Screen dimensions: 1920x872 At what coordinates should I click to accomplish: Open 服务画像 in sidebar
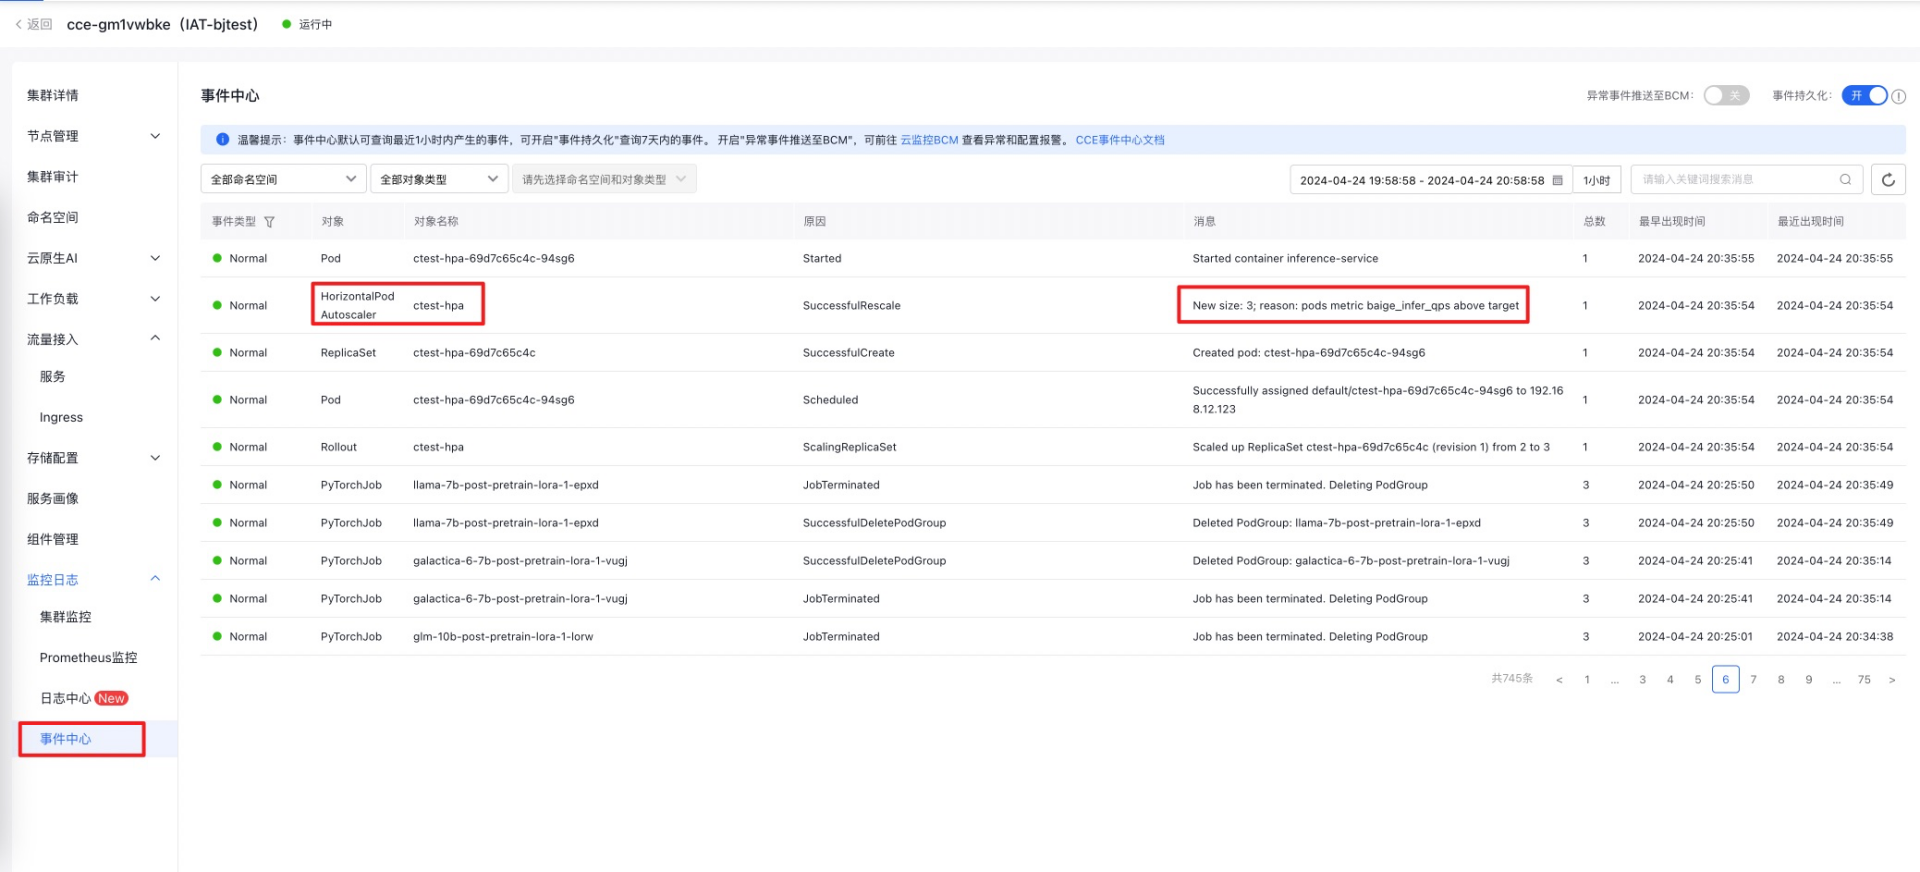tap(53, 498)
